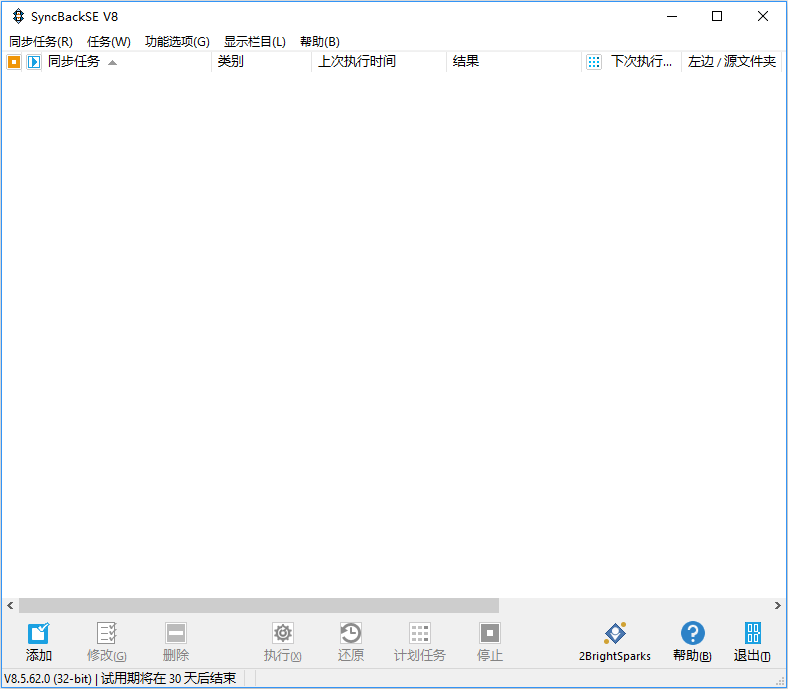This screenshot has height=689, width=788.
Task: Click the blue play arrow column icon
Action: point(34,62)
